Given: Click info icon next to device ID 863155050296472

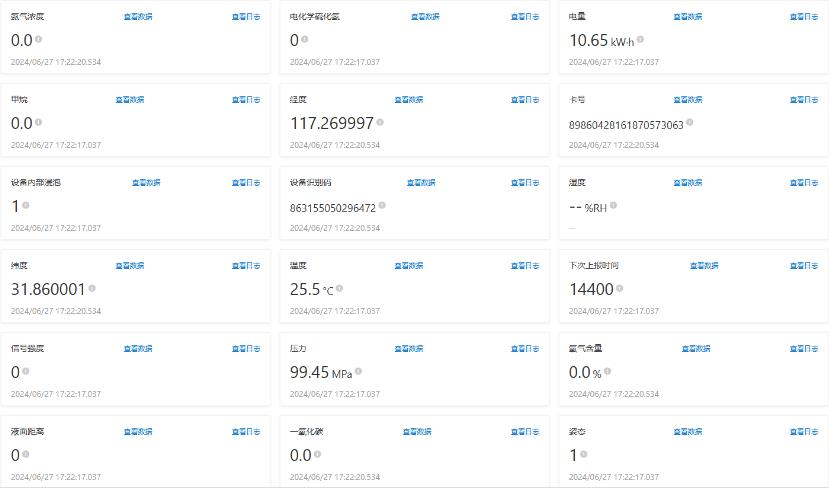Looking at the screenshot, I should point(382,205).
